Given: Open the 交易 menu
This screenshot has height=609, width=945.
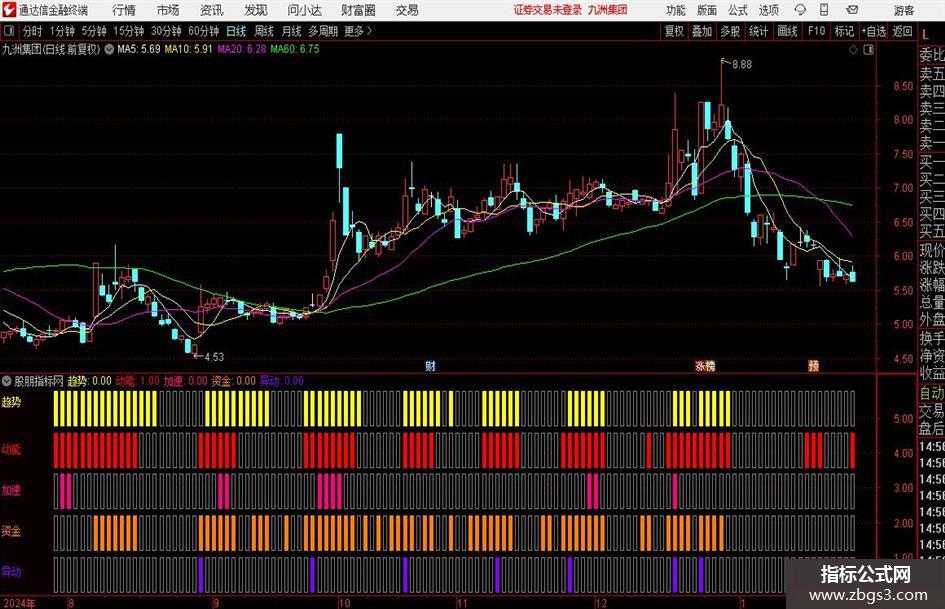Looking at the screenshot, I should tap(407, 10).
